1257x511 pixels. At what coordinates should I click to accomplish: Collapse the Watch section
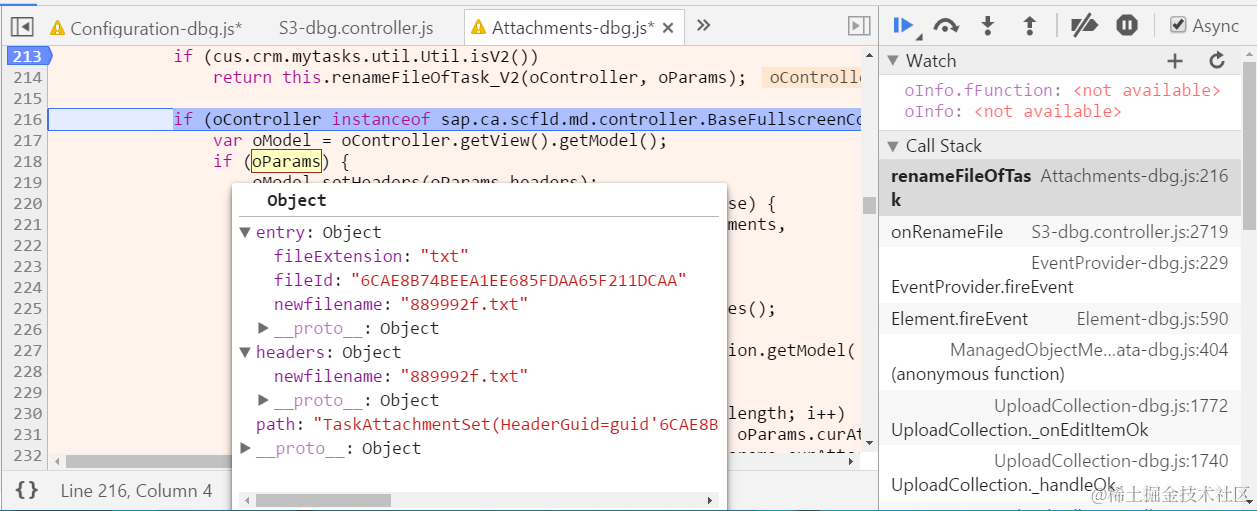(893, 61)
